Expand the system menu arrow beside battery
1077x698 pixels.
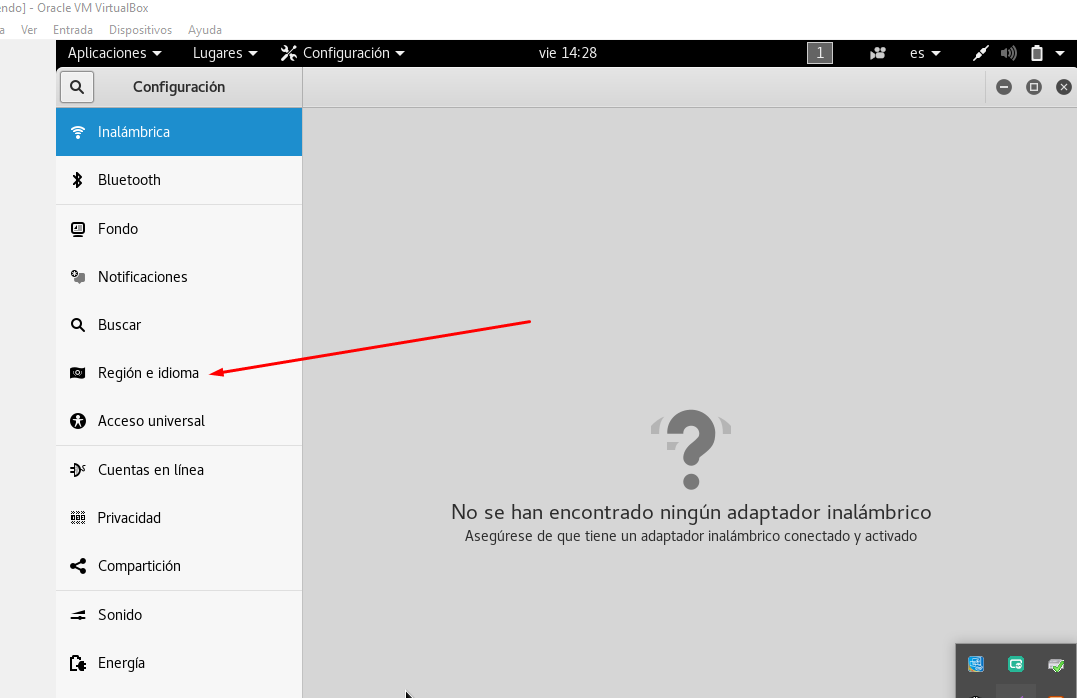[x=1060, y=53]
